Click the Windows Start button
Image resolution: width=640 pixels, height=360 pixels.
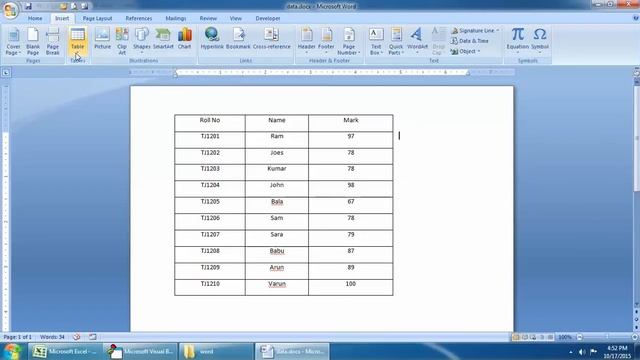tap(12, 351)
